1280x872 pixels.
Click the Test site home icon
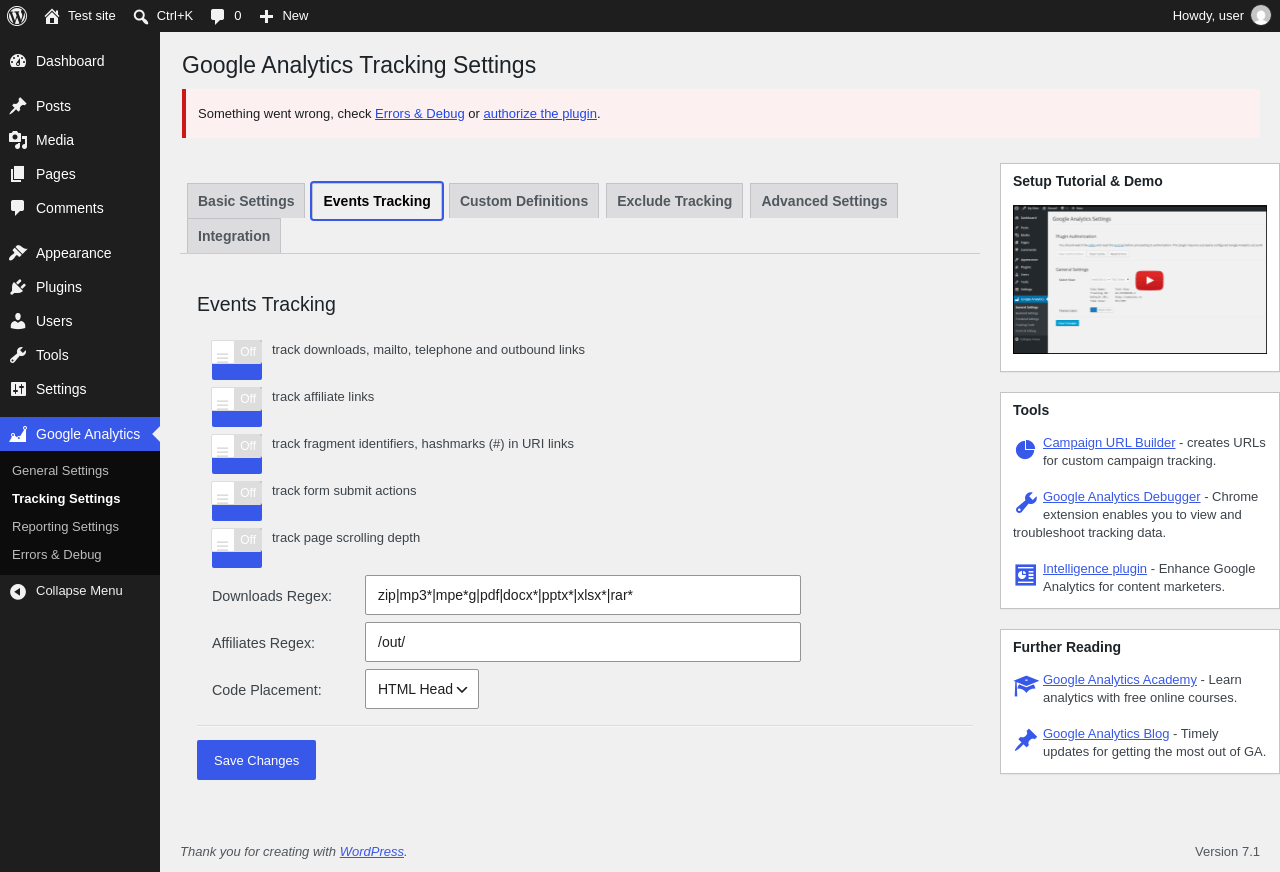click(52, 16)
